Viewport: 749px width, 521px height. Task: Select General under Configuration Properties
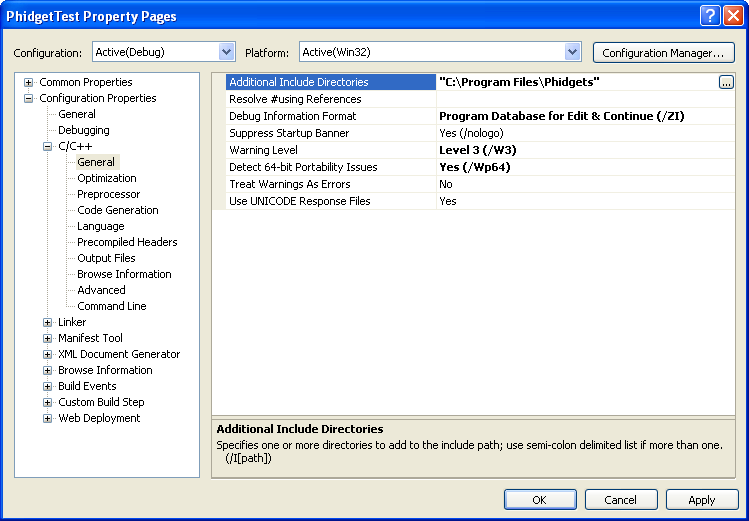click(77, 114)
